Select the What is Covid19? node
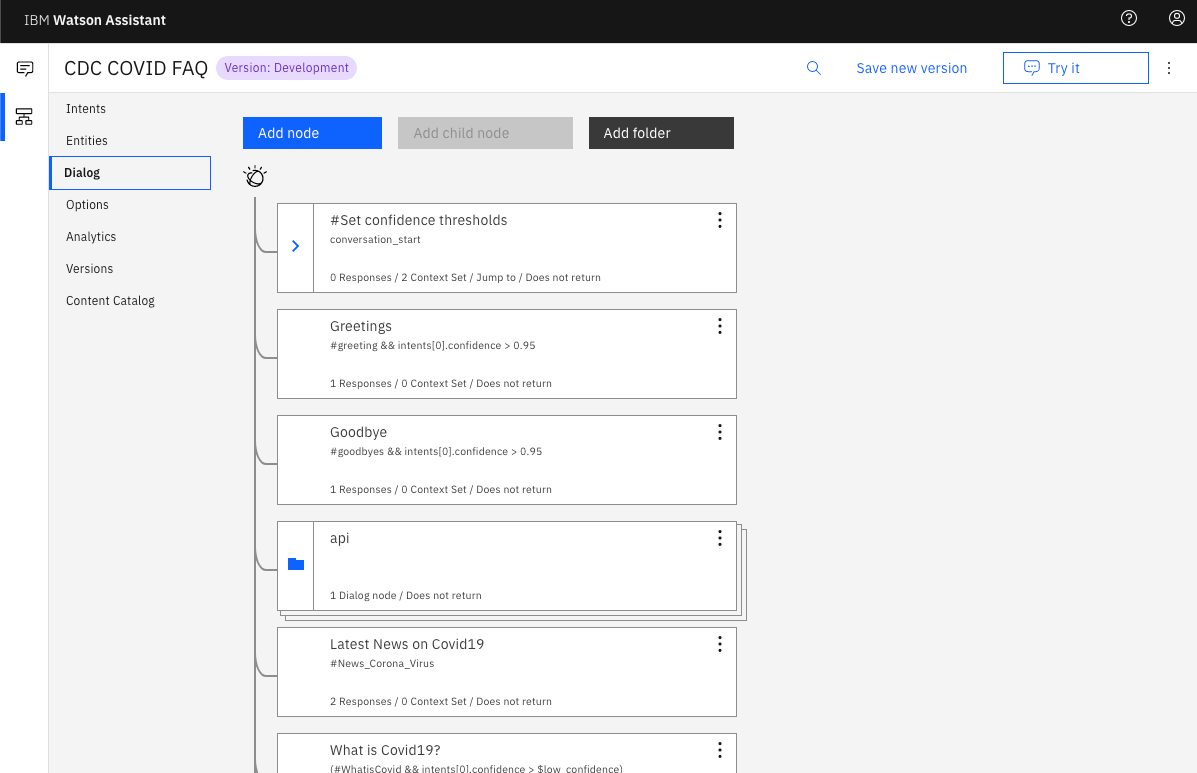The height and width of the screenshot is (773, 1197). click(x=507, y=753)
